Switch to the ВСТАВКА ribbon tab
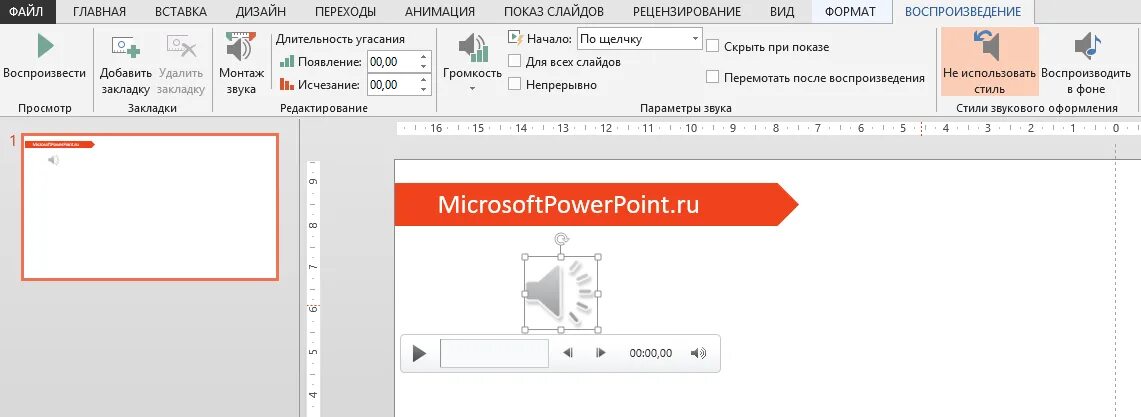 [x=180, y=12]
